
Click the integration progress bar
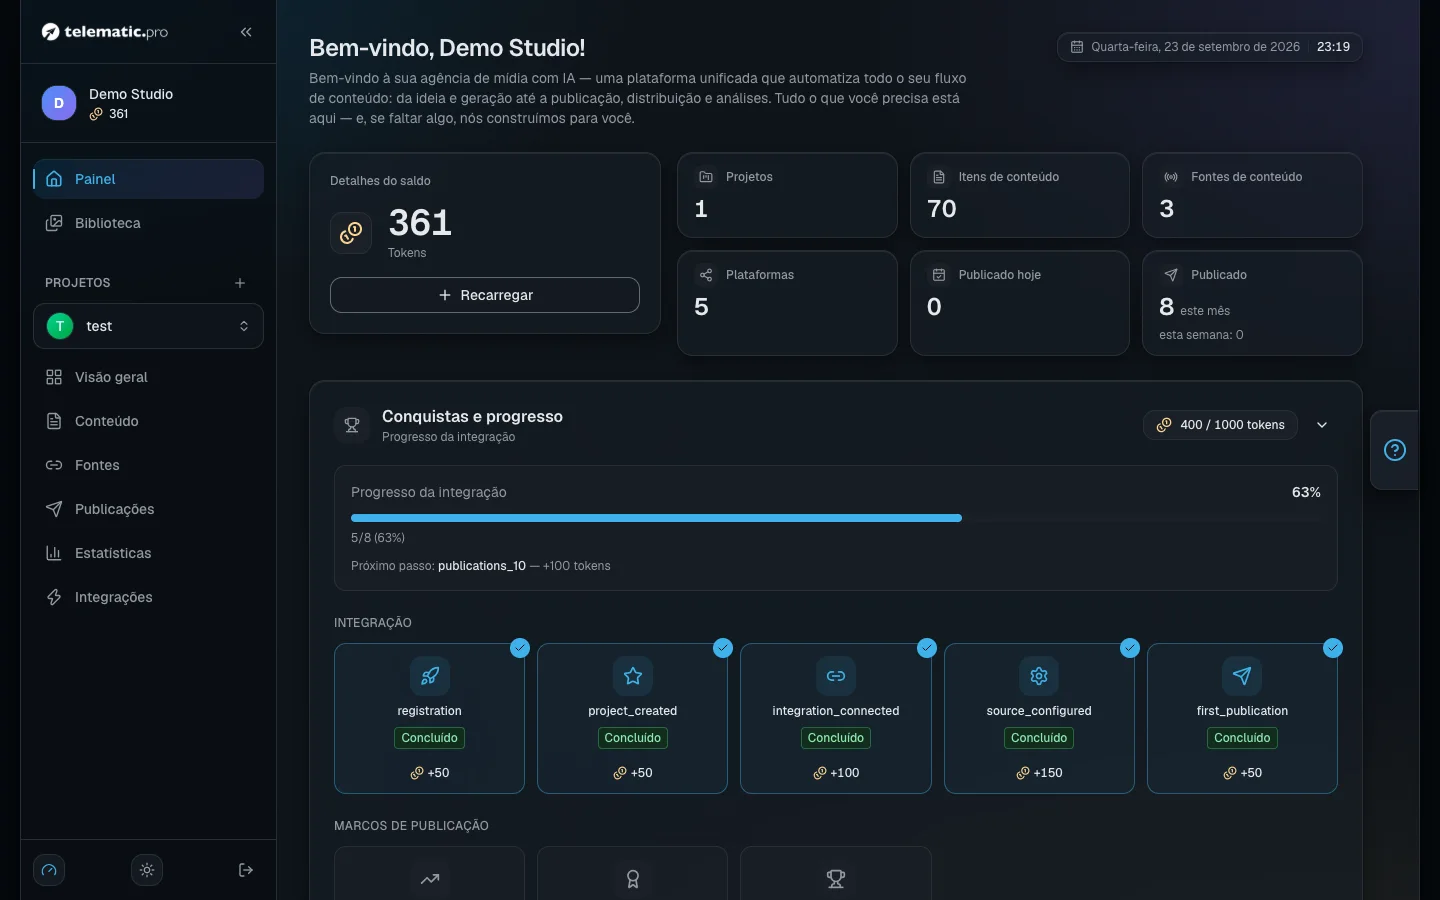click(x=836, y=518)
